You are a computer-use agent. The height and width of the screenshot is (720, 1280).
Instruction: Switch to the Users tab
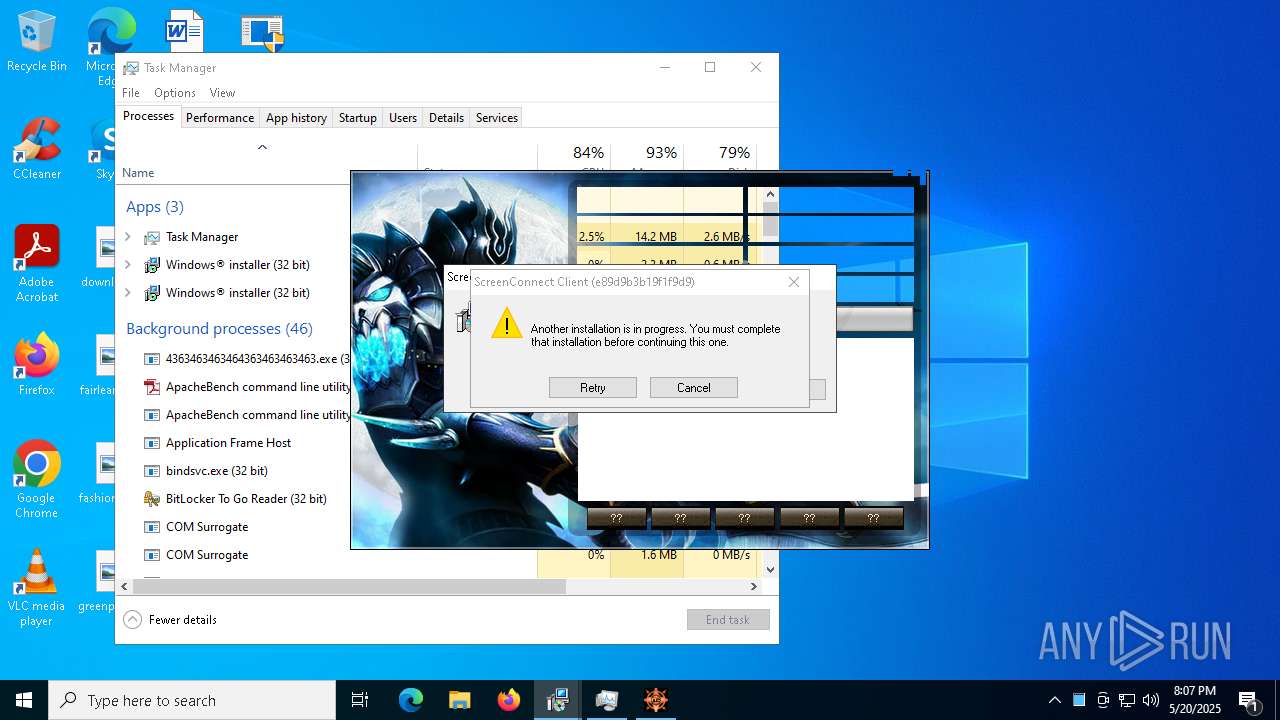(x=403, y=118)
